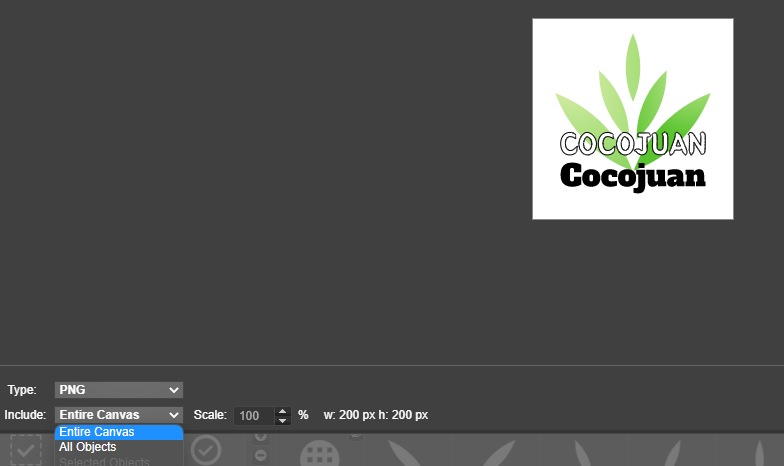Click the round grid icon
The height and width of the screenshot is (466, 784).
[x=320, y=454]
